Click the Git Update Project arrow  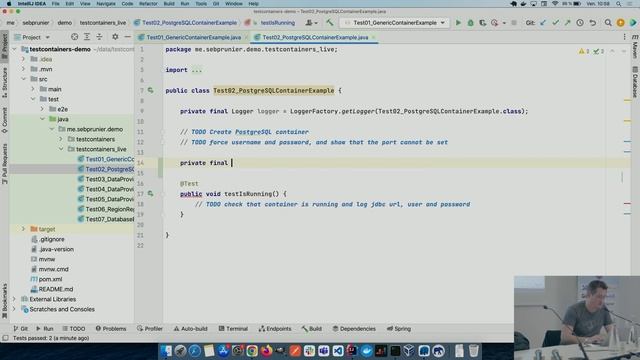[x=543, y=23]
